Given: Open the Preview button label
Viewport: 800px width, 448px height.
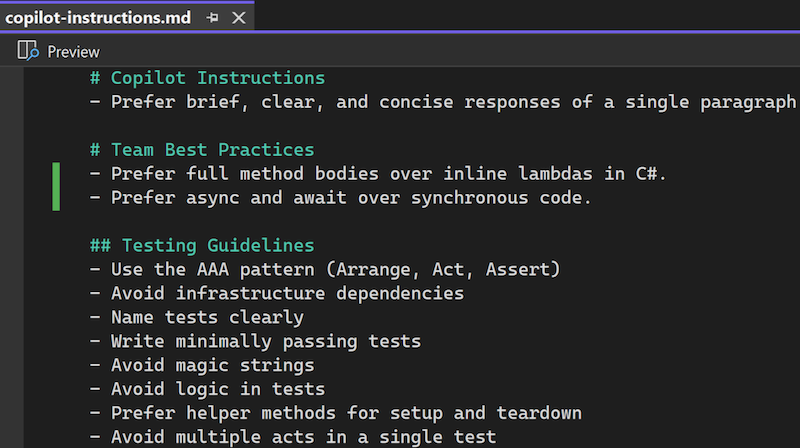Looking at the screenshot, I should (x=73, y=52).
